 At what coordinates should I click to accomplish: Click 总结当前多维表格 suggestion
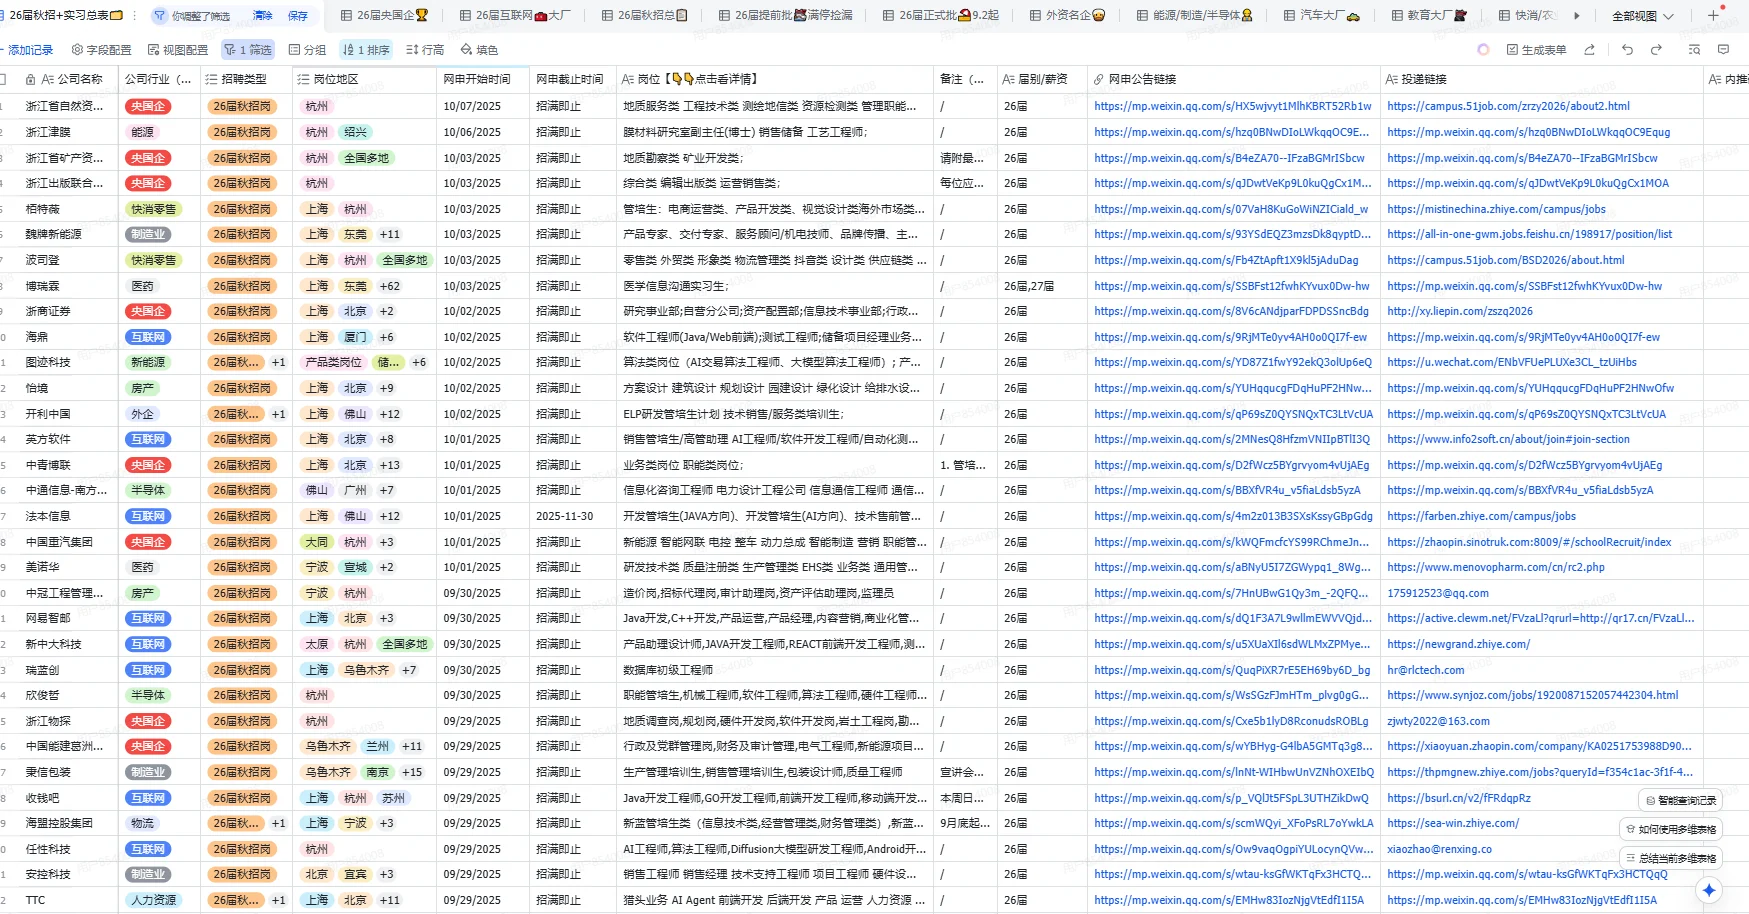pyautogui.click(x=1670, y=858)
